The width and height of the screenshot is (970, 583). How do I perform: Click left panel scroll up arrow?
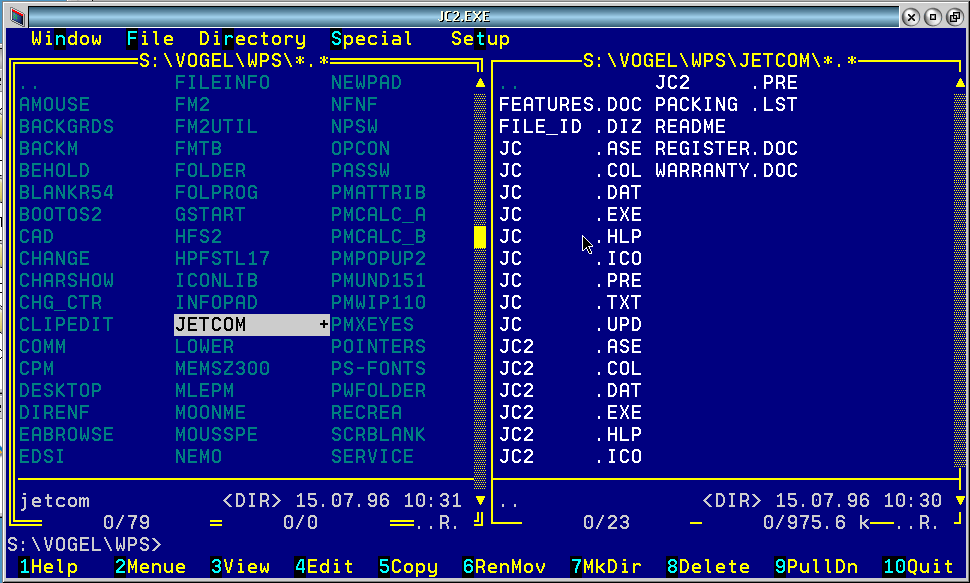pos(480,82)
